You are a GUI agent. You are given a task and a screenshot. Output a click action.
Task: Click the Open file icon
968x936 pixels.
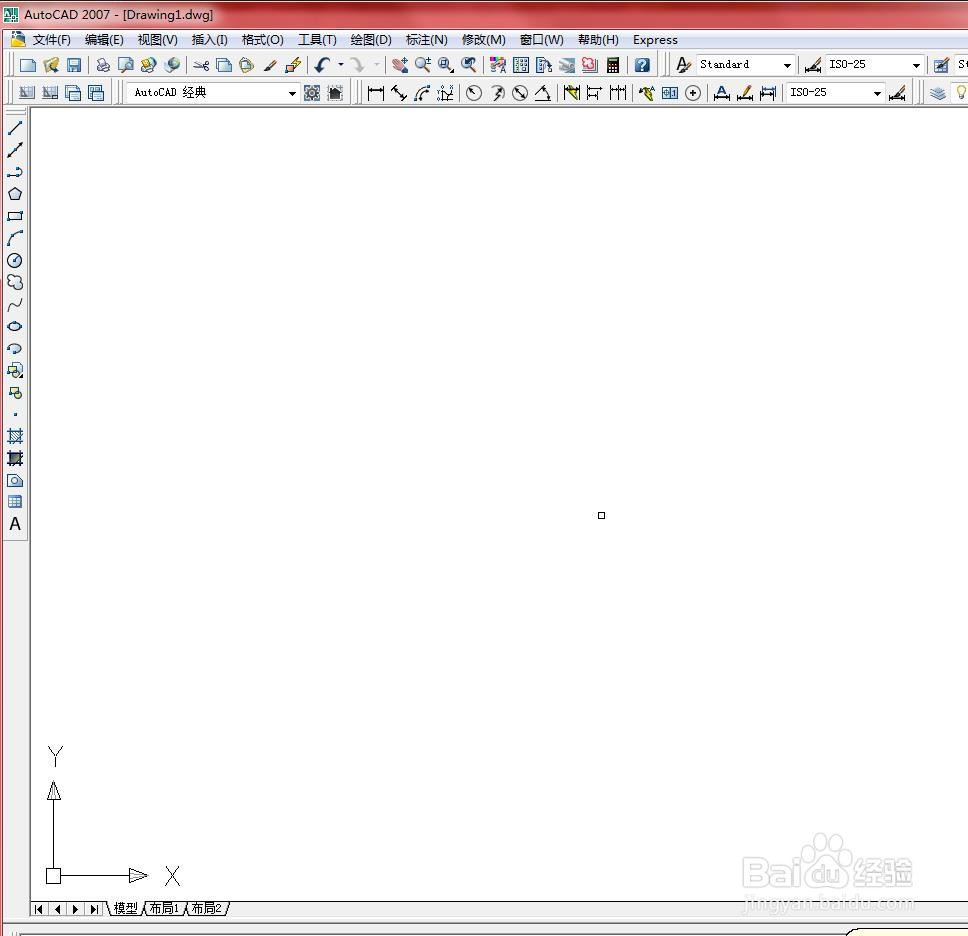[51, 65]
